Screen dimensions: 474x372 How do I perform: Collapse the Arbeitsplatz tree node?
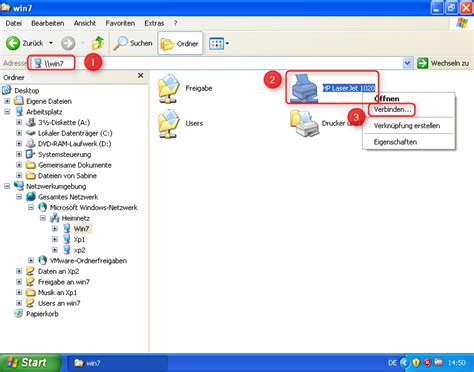[x=7, y=112]
